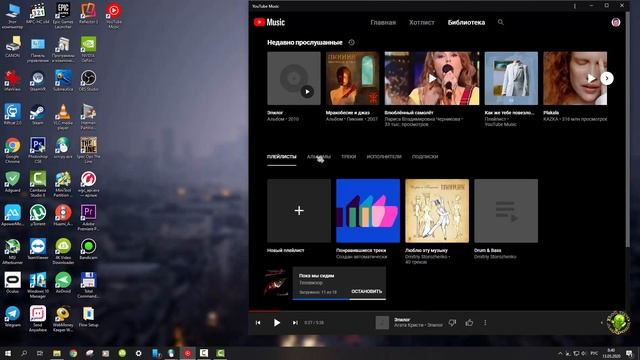The width and height of the screenshot is (640, 360).
Task: Select the 4K Video Downloader desktop icon
Action: [63, 252]
